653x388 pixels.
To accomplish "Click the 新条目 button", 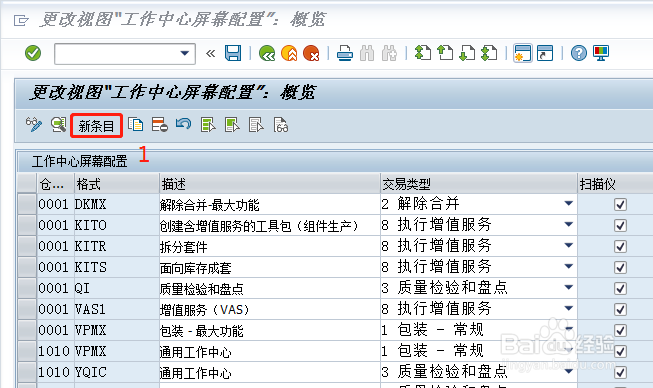I will click(x=96, y=125).
